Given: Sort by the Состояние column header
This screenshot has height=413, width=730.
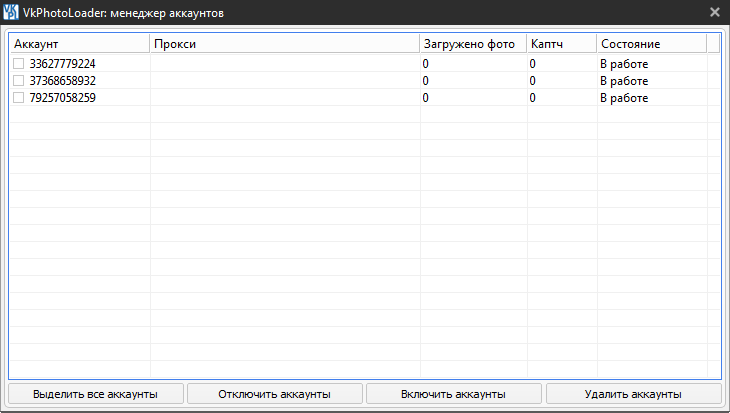Looking at the screenshot, I should (650, 45).
